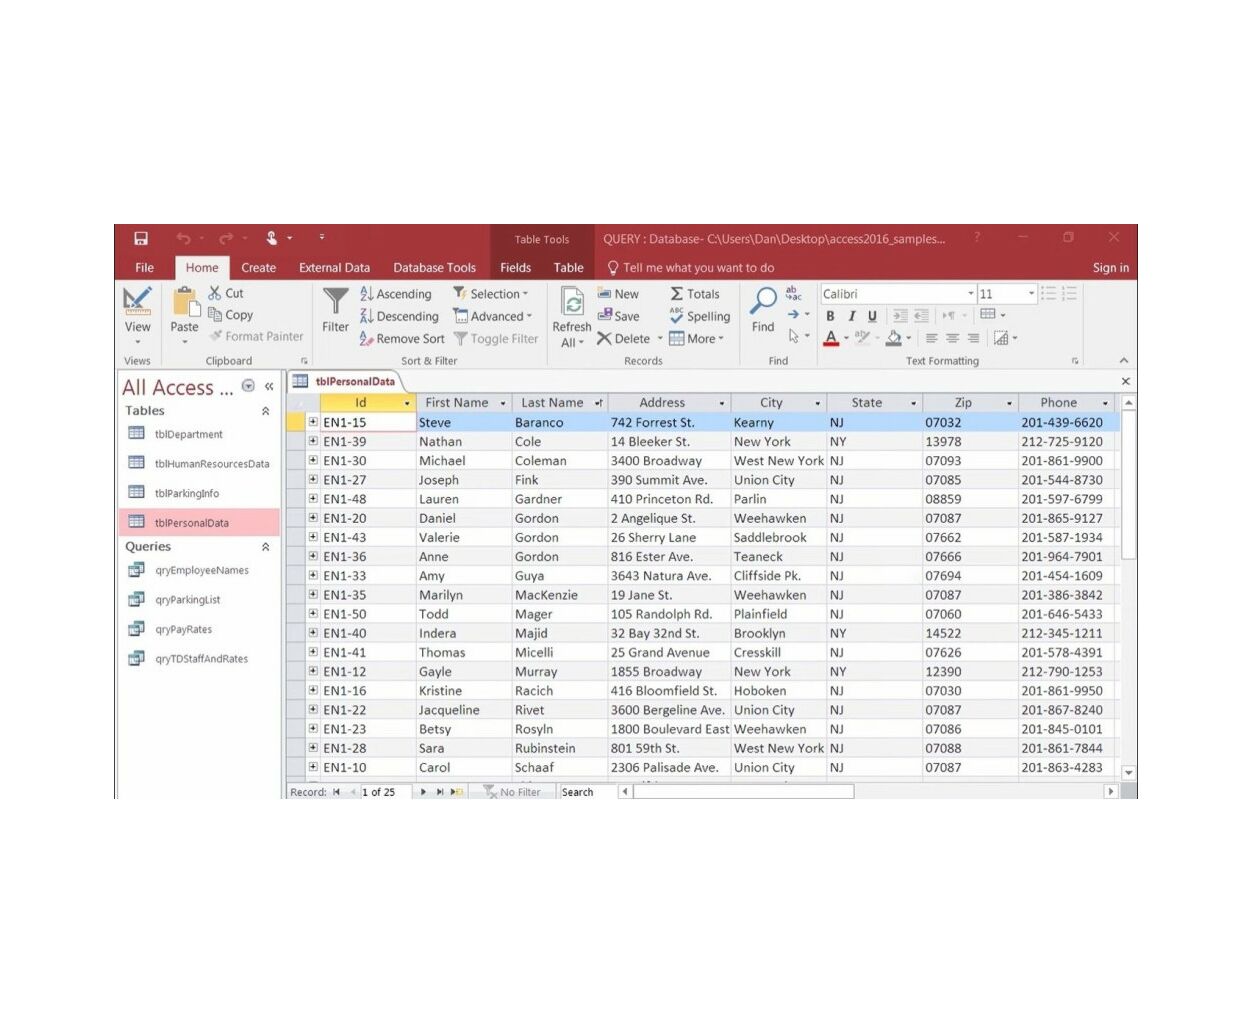Click Refresh All icon
The width and height of the screenshot is (1252, 1024).
coord(572,302)
